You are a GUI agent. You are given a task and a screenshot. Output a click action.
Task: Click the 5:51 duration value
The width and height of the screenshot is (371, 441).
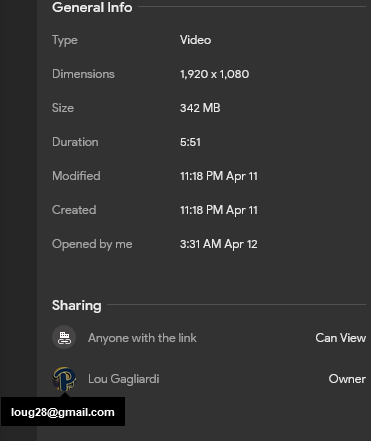[x=190, y=142]
